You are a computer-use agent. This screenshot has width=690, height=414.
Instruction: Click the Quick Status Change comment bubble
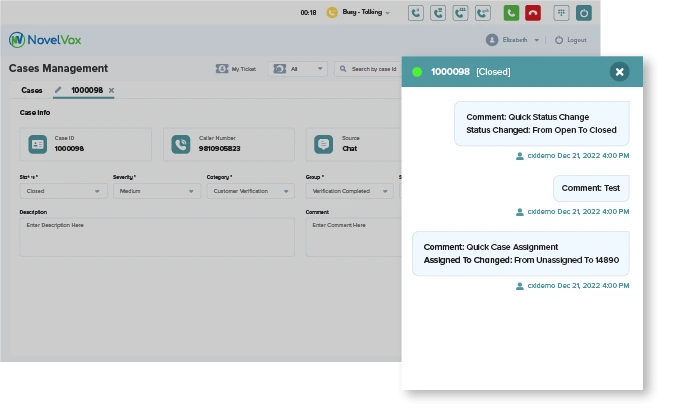point(541,124)
